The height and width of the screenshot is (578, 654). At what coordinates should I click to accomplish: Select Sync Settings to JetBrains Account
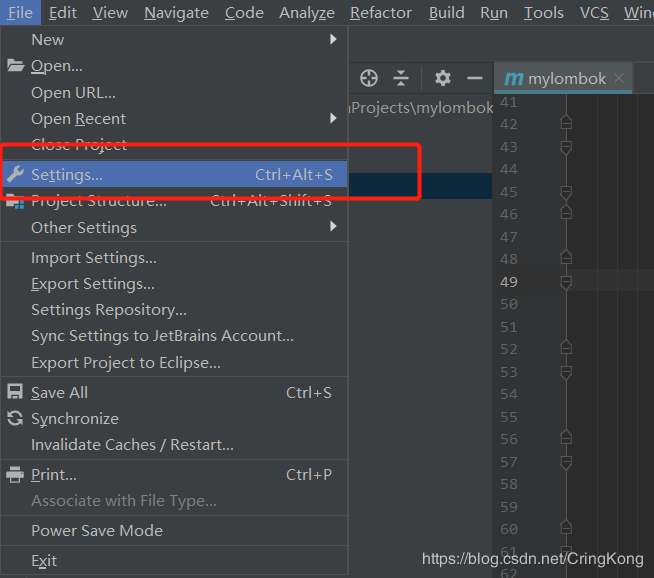(x=174, y=336)
